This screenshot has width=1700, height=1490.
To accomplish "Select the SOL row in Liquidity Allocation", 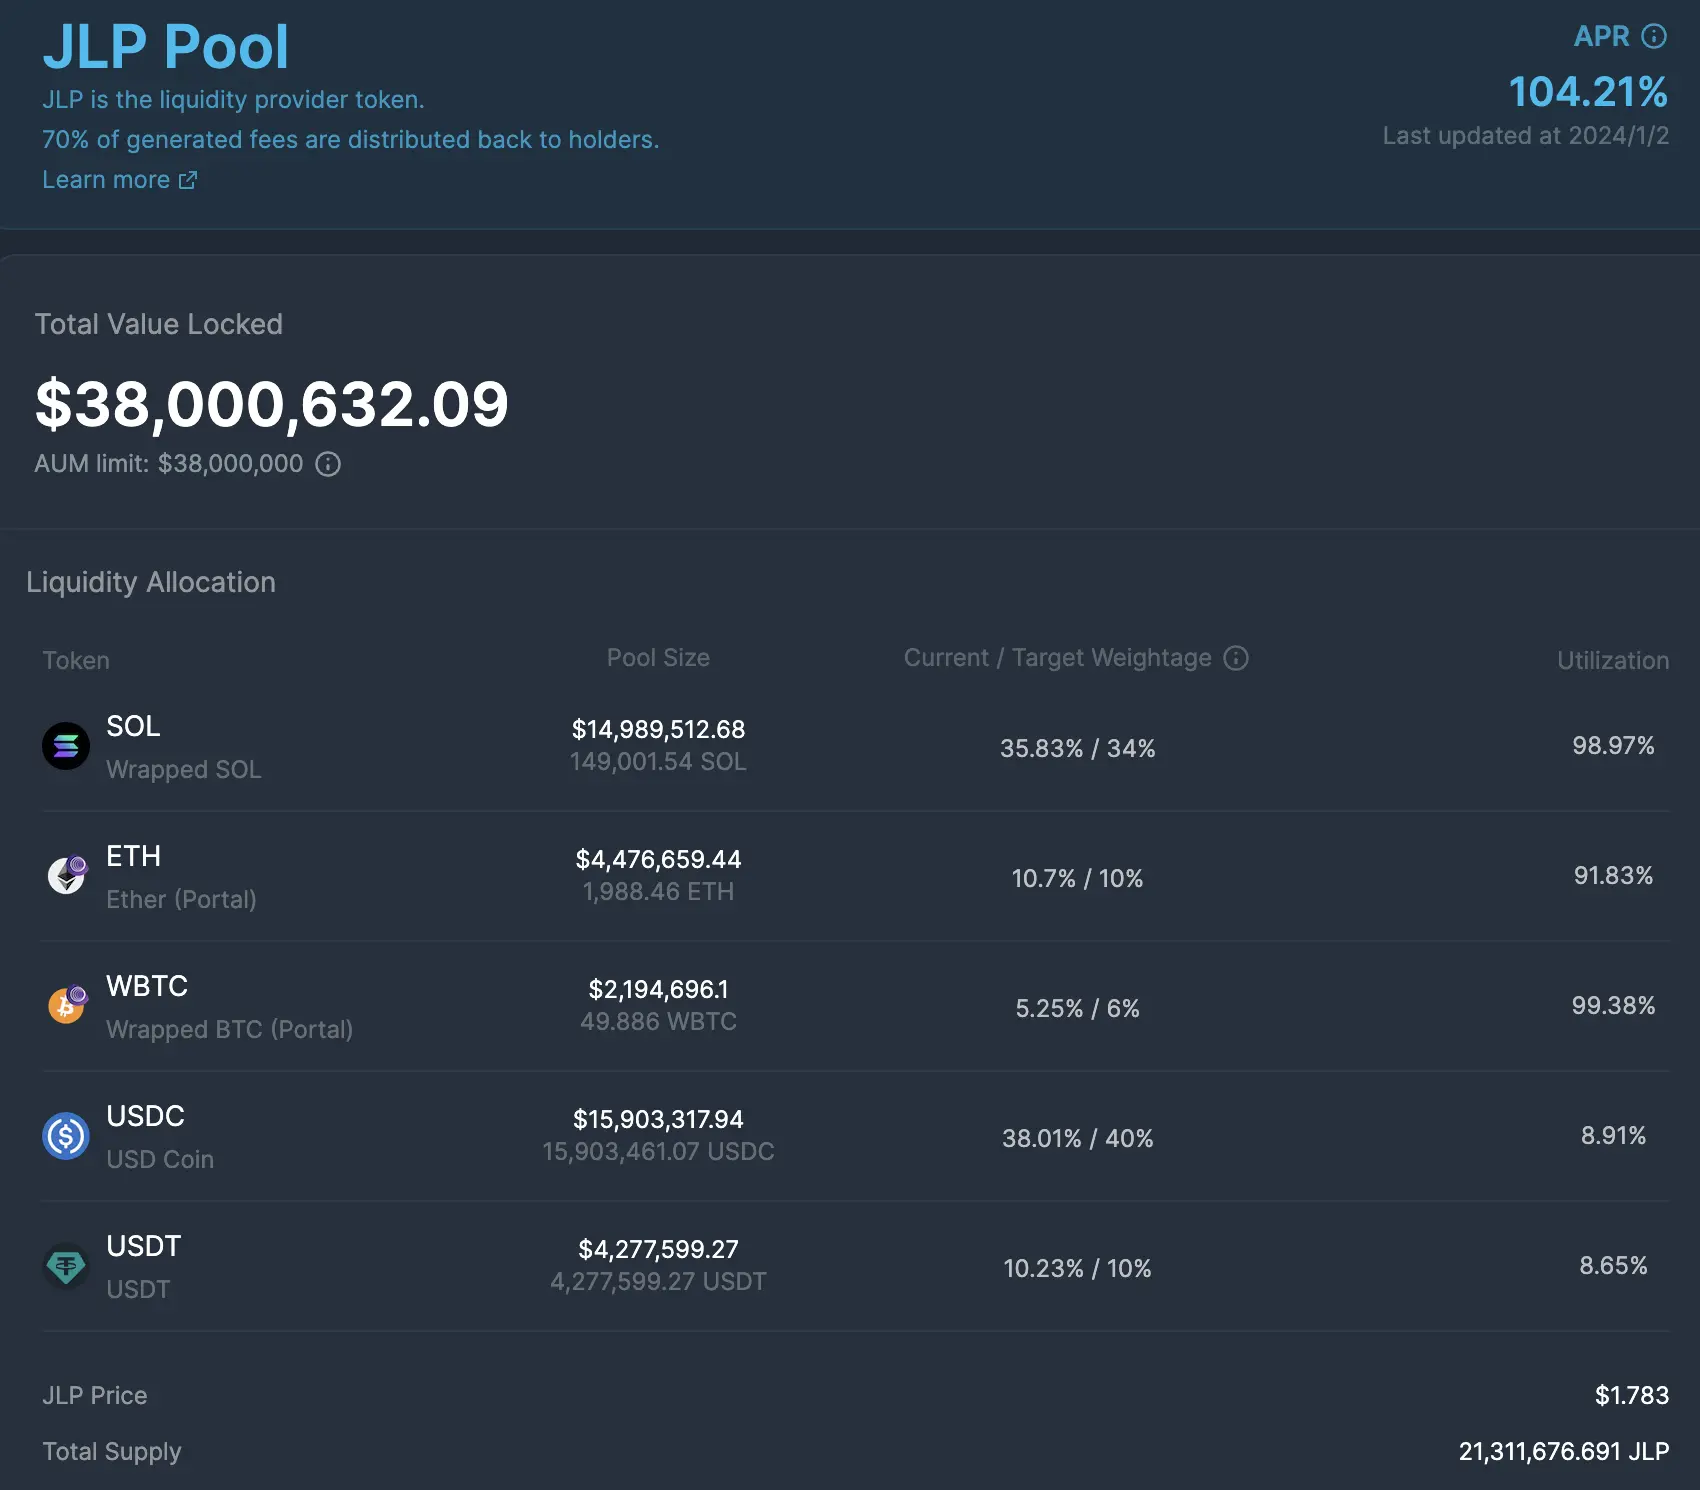I will tap(850, 746).
